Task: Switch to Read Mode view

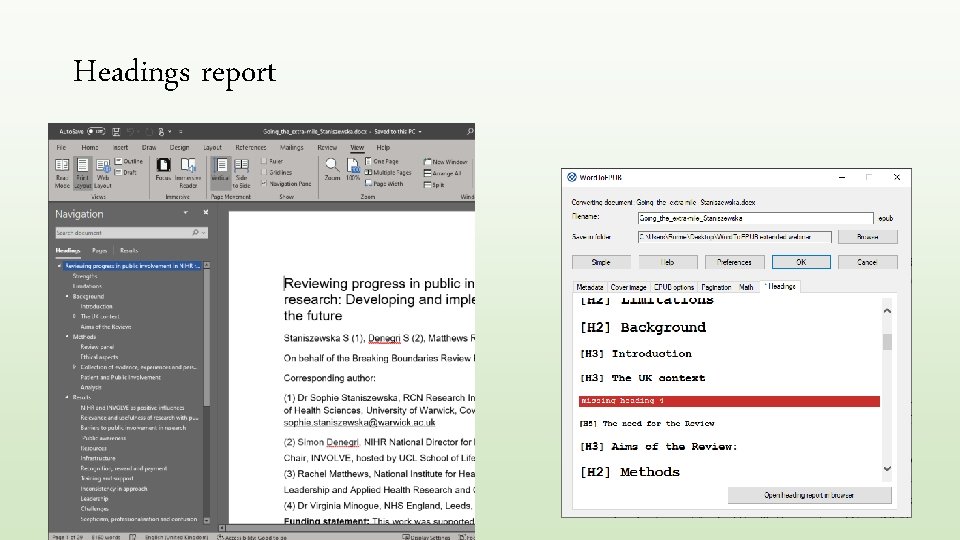Action: click(x=62, y=173)
